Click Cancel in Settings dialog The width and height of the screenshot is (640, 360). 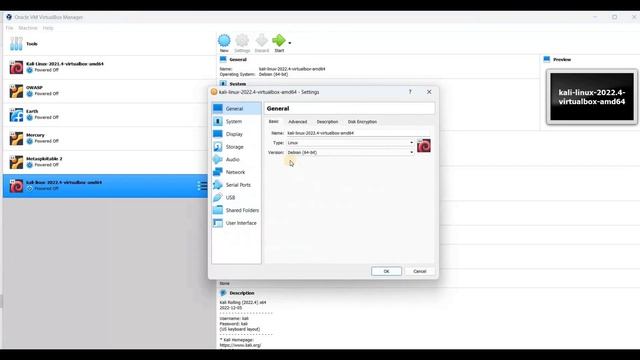point(420,271)
